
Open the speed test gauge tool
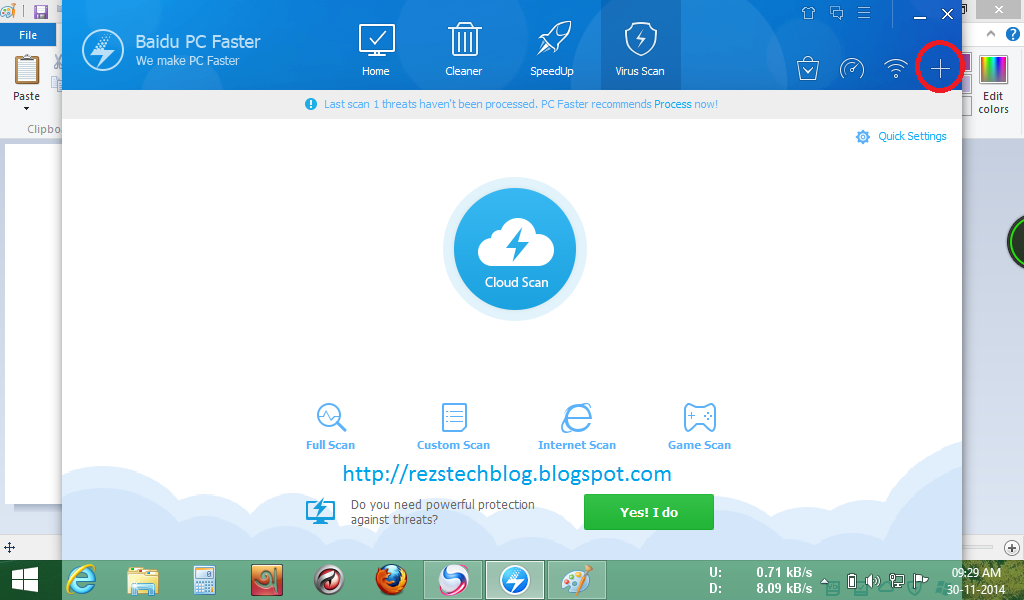[852, 69]
